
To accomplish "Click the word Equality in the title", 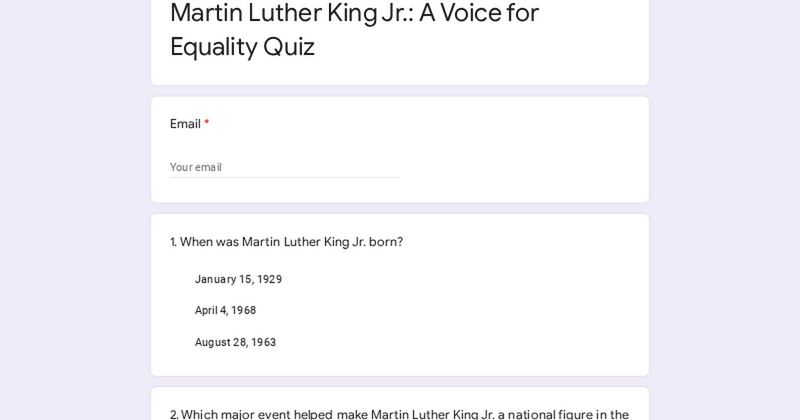I will click(213, 46).
